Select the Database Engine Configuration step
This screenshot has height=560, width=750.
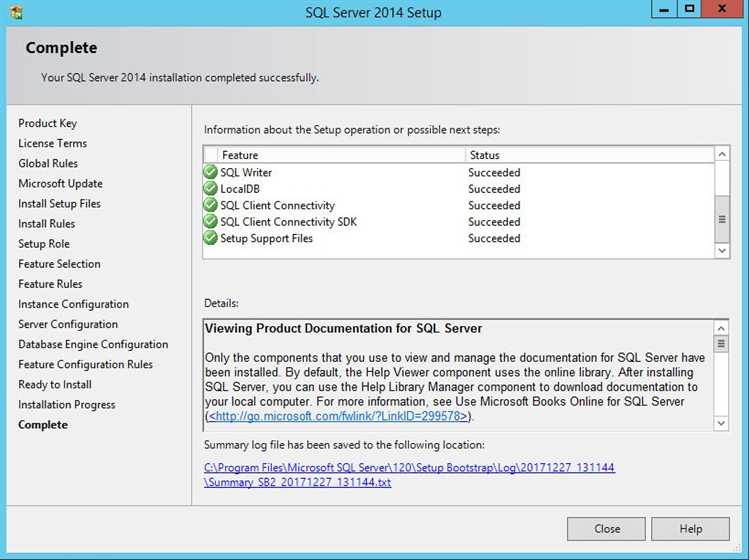[93, 344]
